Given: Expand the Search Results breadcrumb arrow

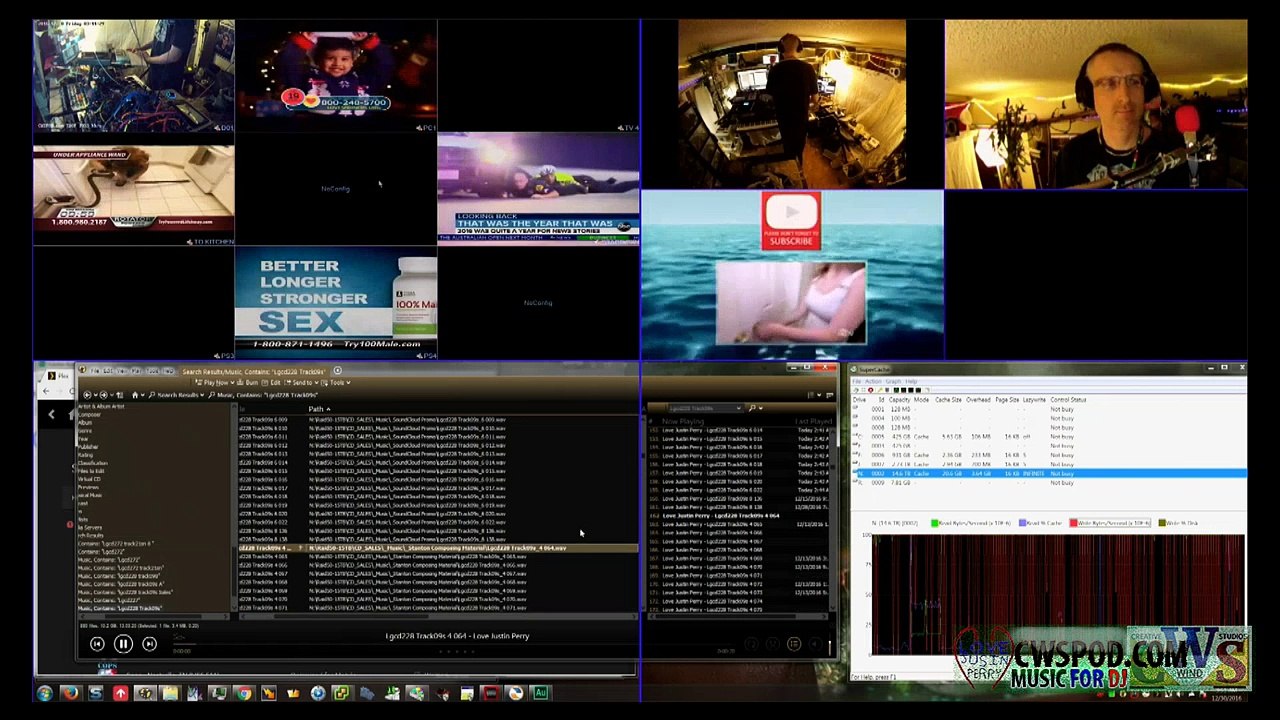Looking at the screenshot, I should [x=204, y=395].
